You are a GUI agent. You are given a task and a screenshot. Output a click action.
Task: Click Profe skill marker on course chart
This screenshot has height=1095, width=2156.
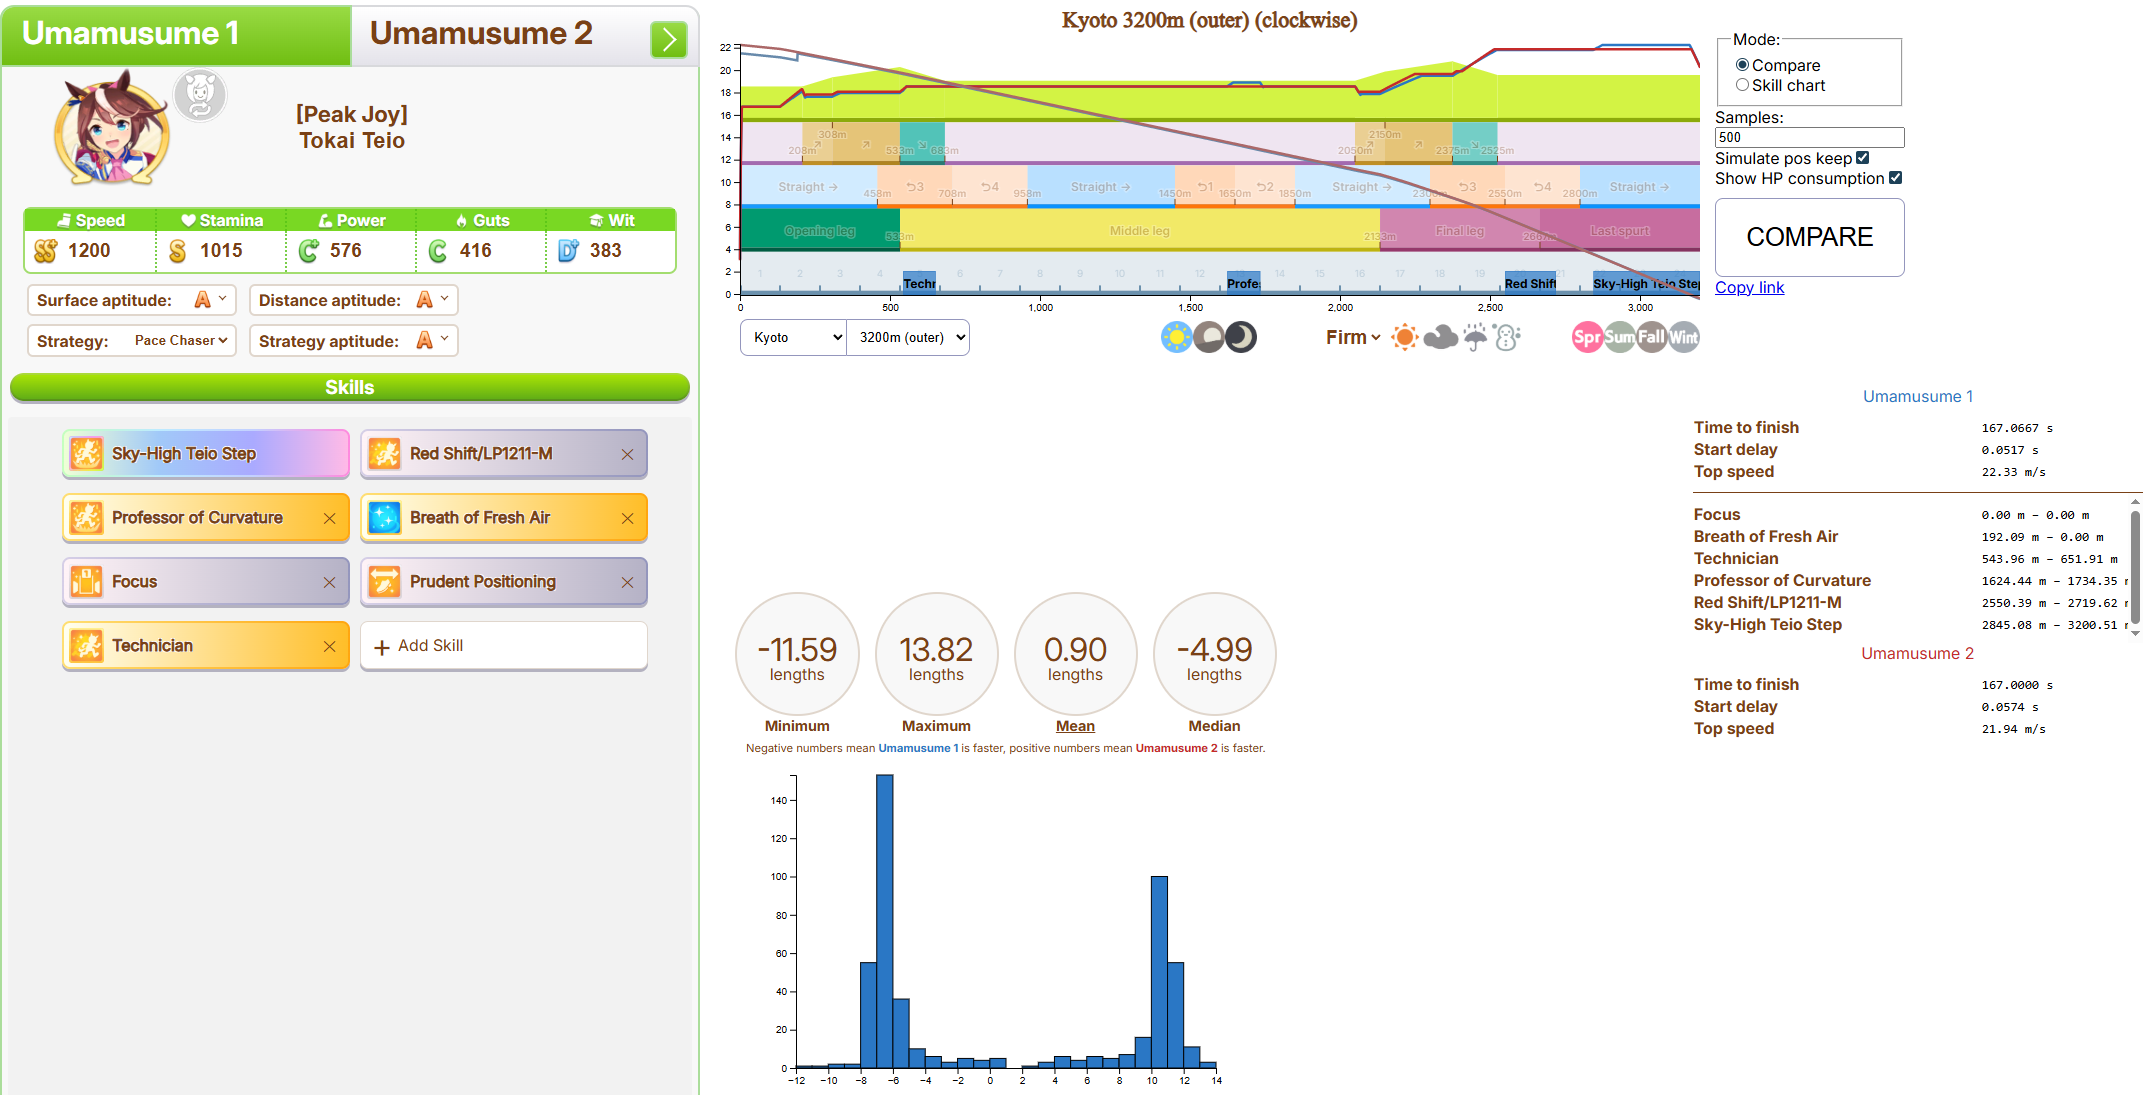click(1243, 283)
